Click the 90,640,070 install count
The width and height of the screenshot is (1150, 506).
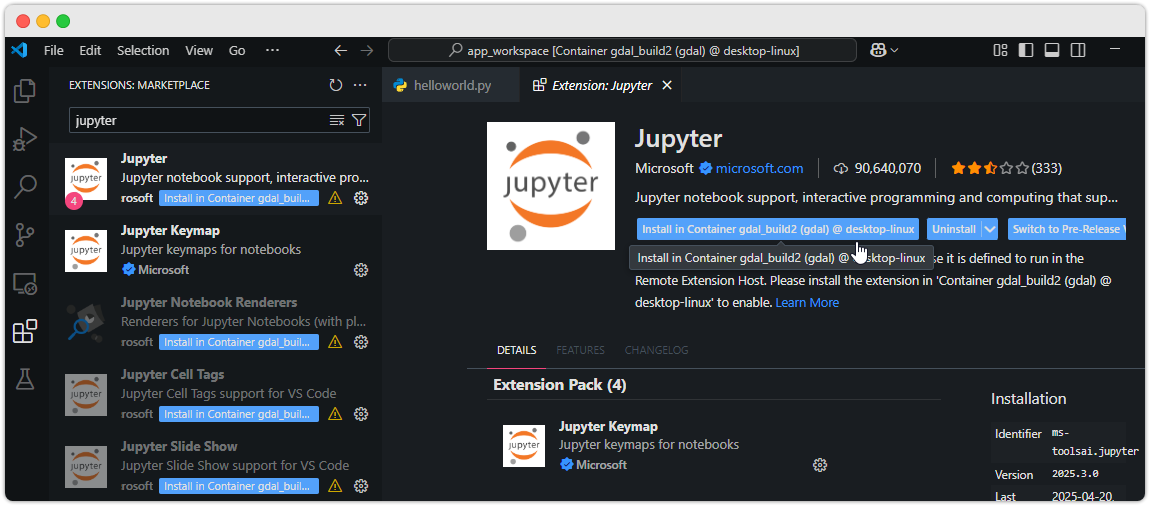coord(887,168)
